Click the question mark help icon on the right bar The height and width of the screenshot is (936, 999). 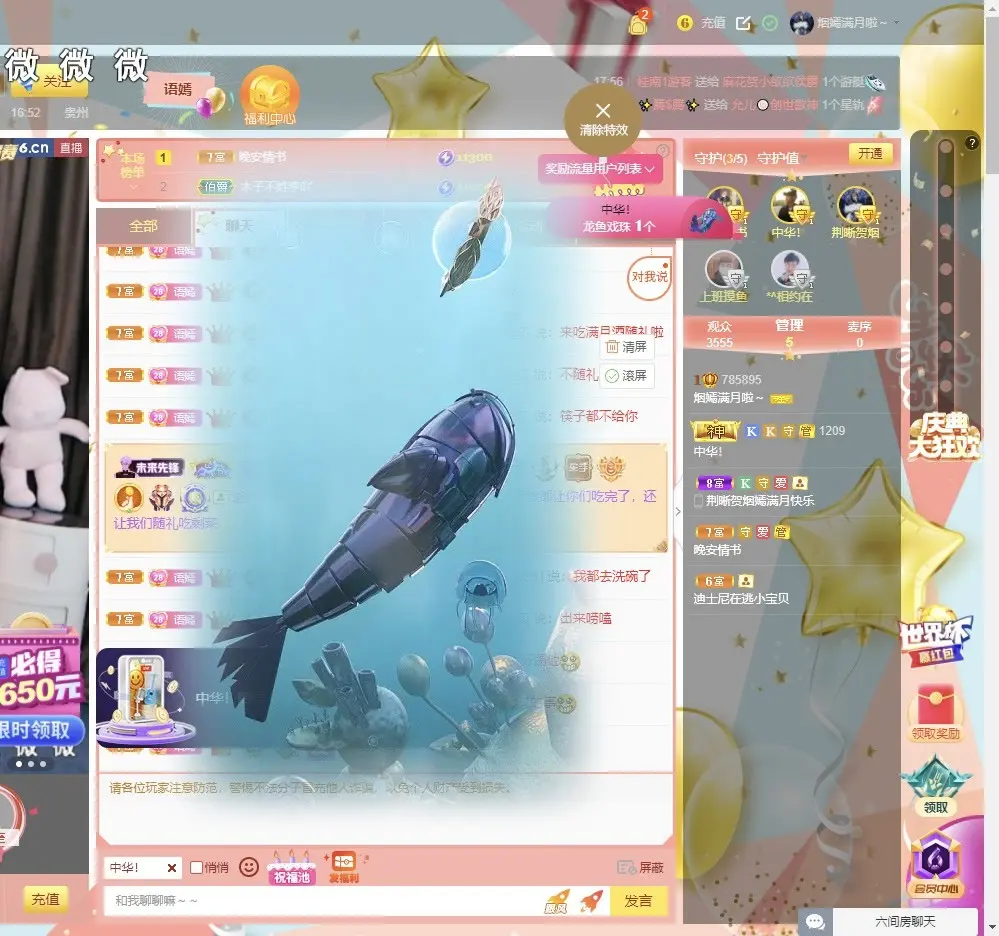(x=972, y=143)
